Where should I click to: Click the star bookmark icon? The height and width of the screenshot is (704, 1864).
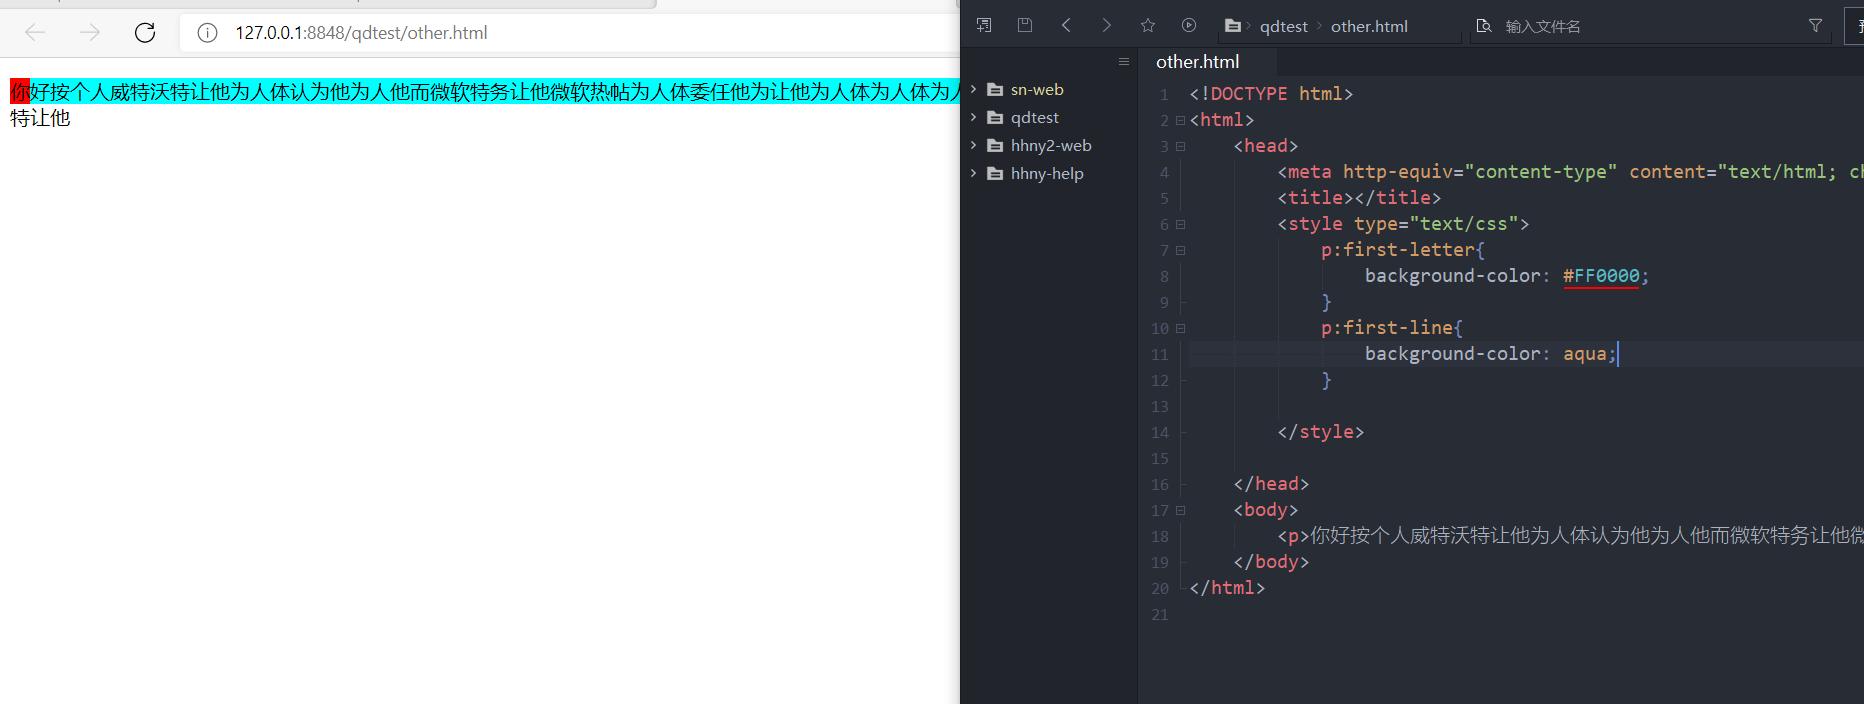point(1148,25)
